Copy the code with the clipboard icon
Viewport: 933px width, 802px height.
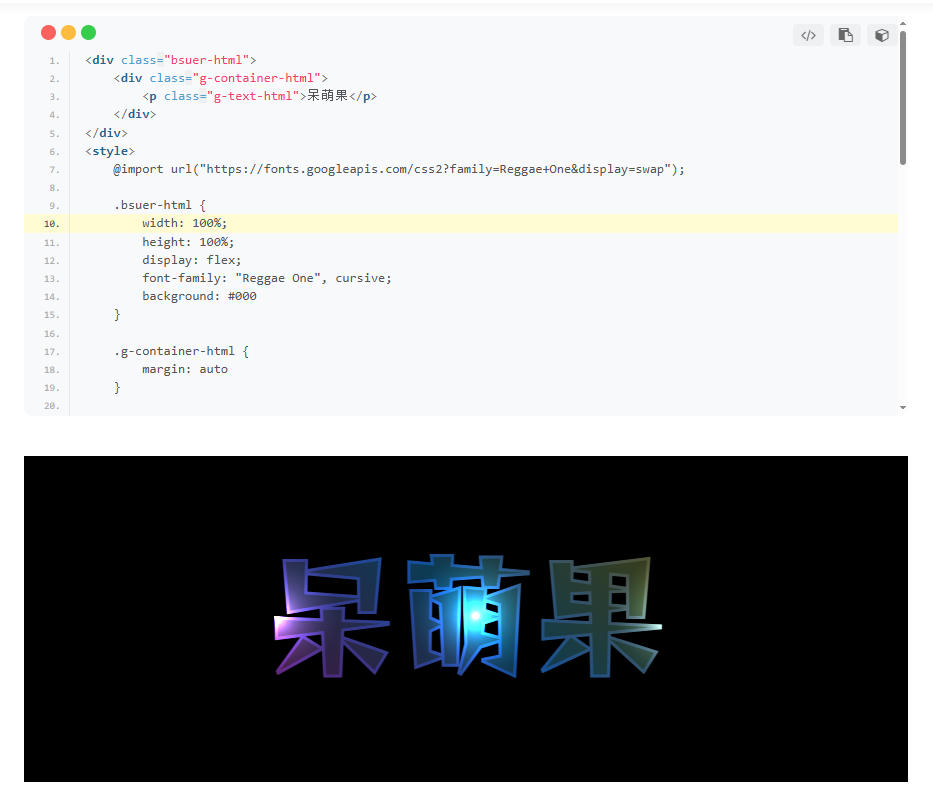click(x=845, y=35)
